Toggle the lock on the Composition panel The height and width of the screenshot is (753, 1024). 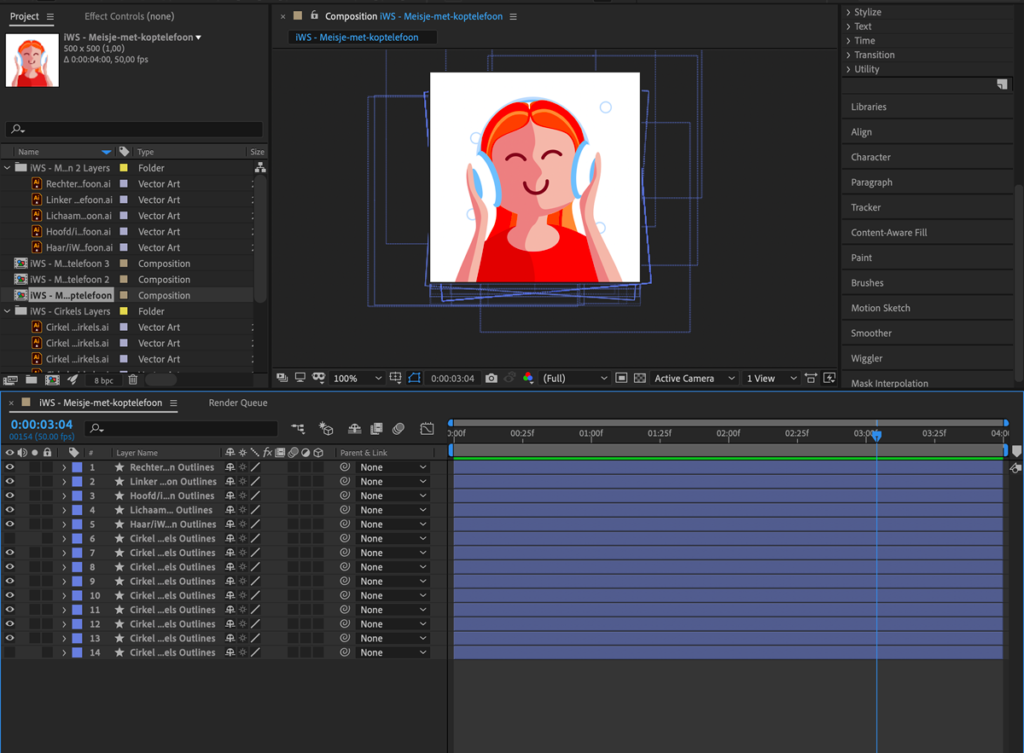[314, 16]
